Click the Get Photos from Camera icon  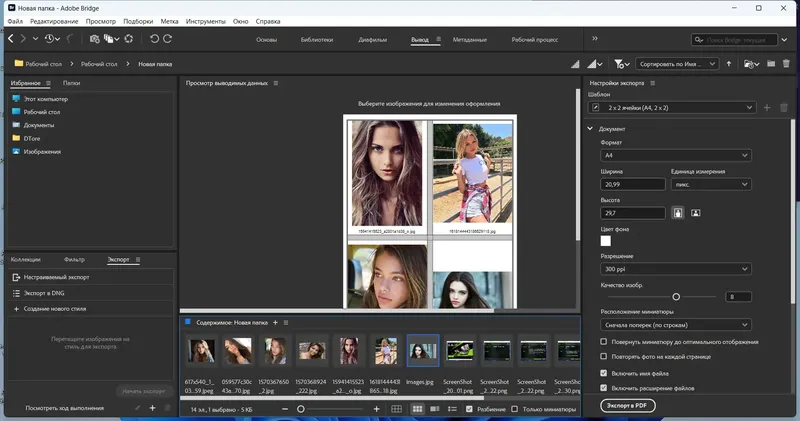pos(94,39)
